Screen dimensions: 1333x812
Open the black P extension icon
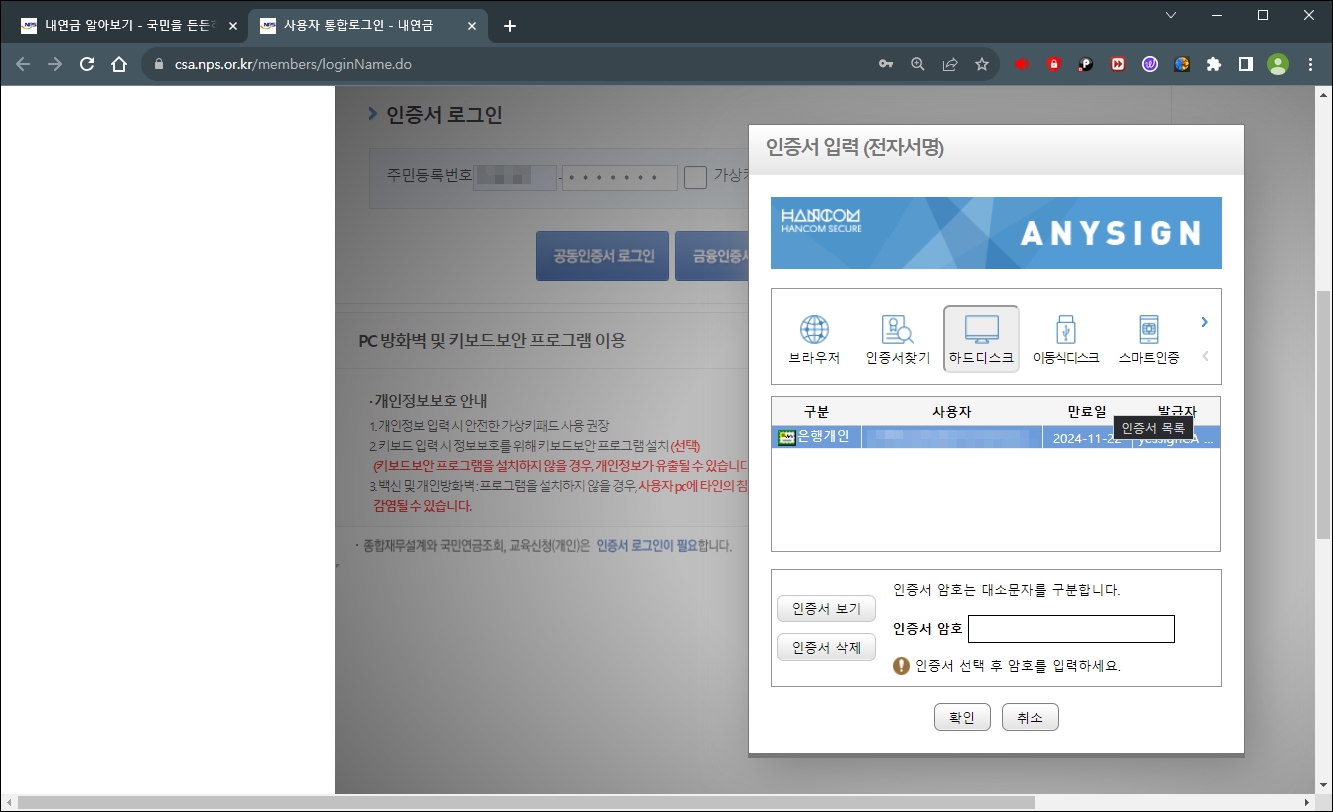tap(1086, 64)
